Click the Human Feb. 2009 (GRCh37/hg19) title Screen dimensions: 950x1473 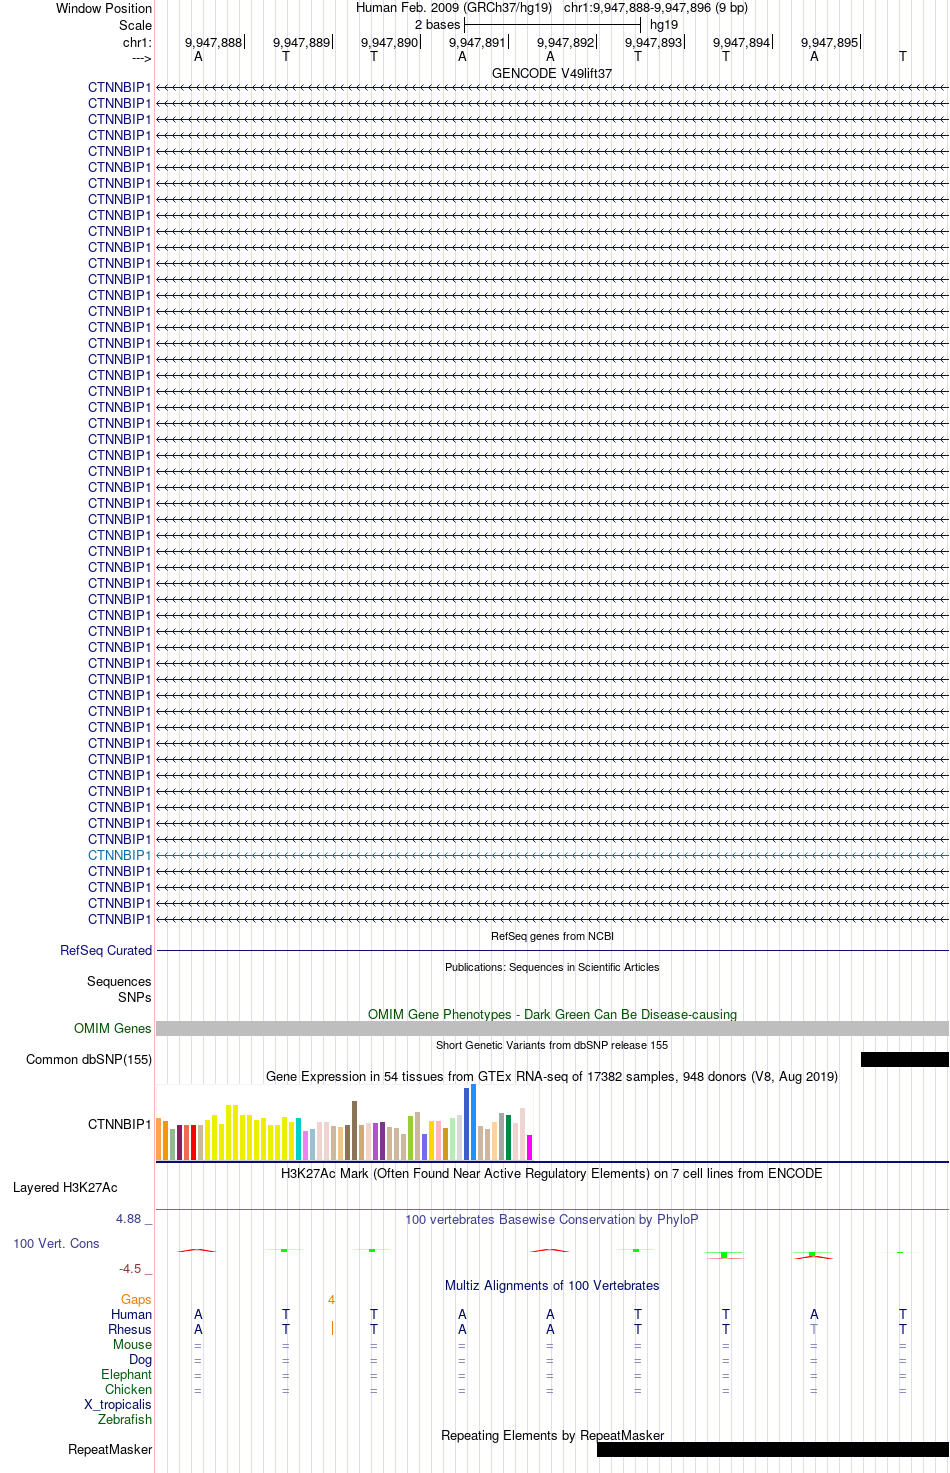[454, 8]
